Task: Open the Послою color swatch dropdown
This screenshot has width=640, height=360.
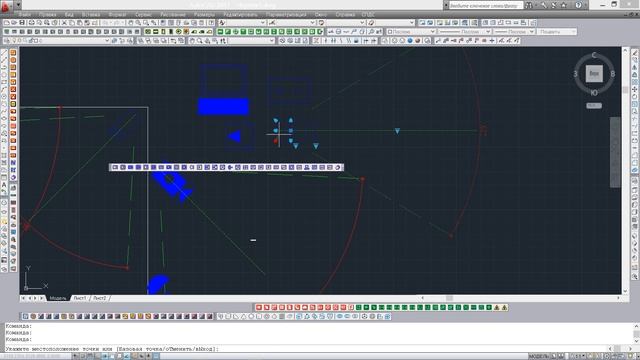Action: 411,31
